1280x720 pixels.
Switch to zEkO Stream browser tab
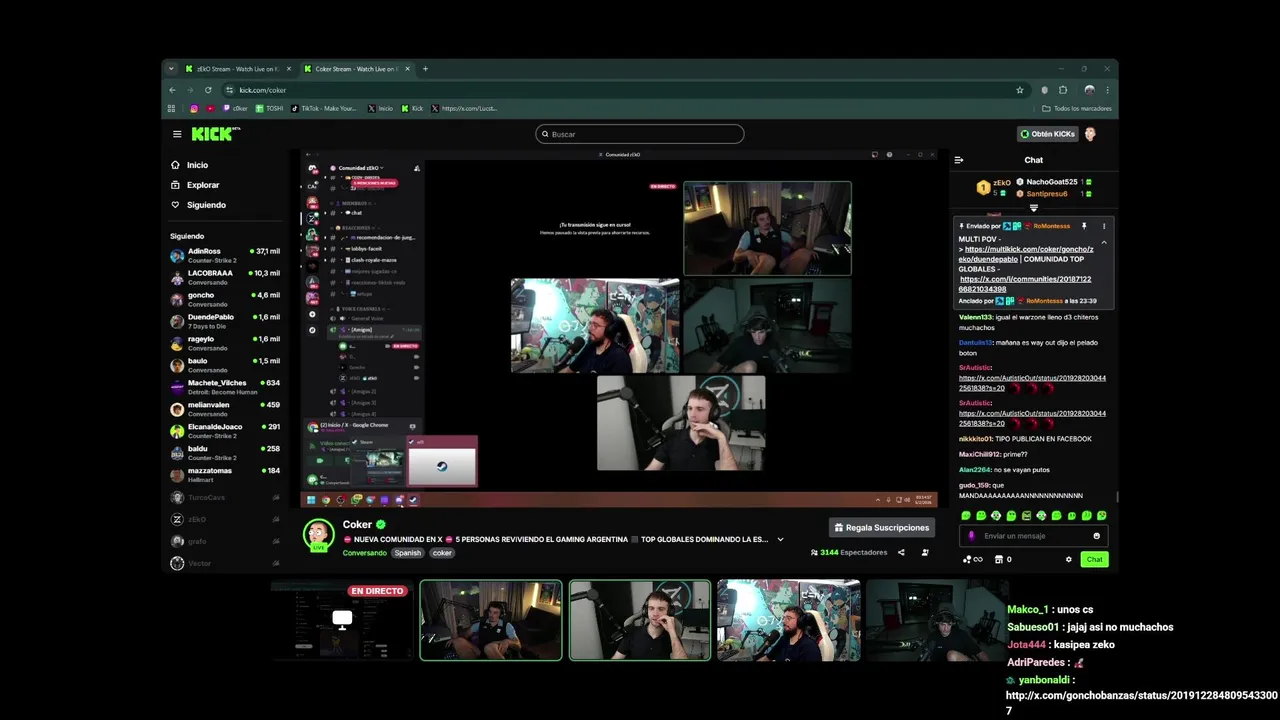236,69
